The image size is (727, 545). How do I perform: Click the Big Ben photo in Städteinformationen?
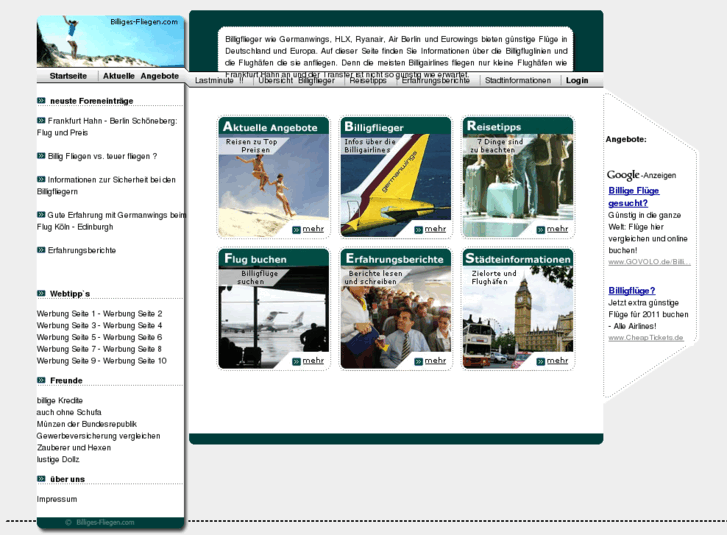(x=518, y=315)
